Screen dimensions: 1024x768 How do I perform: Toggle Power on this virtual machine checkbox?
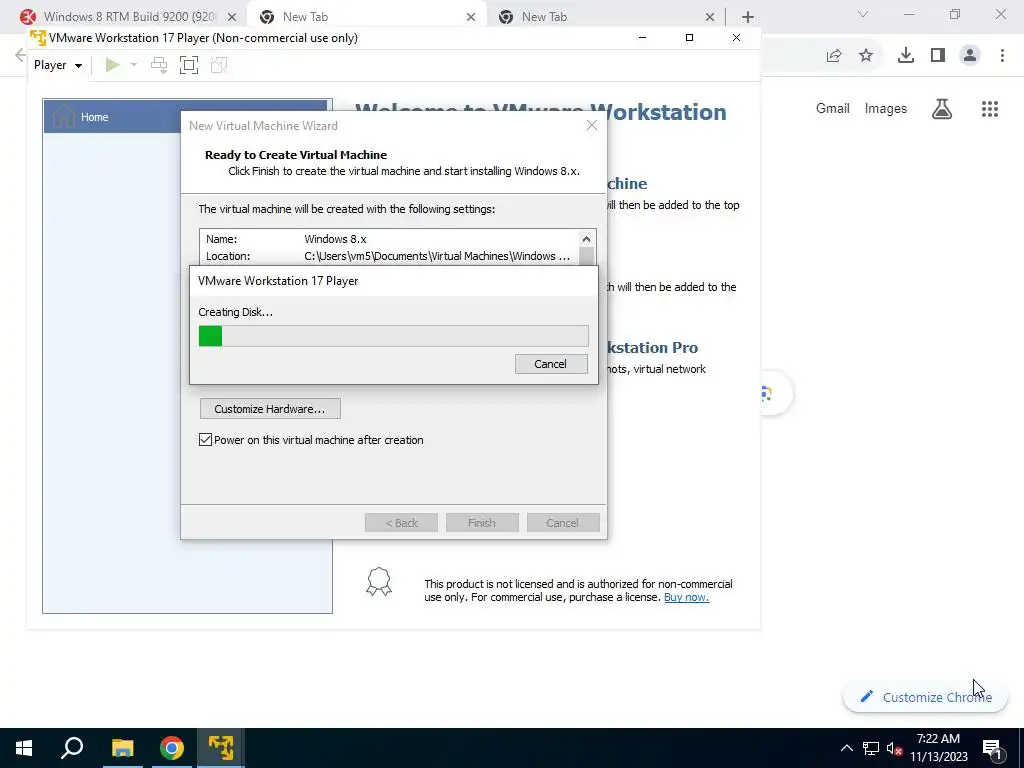(205, 440)
